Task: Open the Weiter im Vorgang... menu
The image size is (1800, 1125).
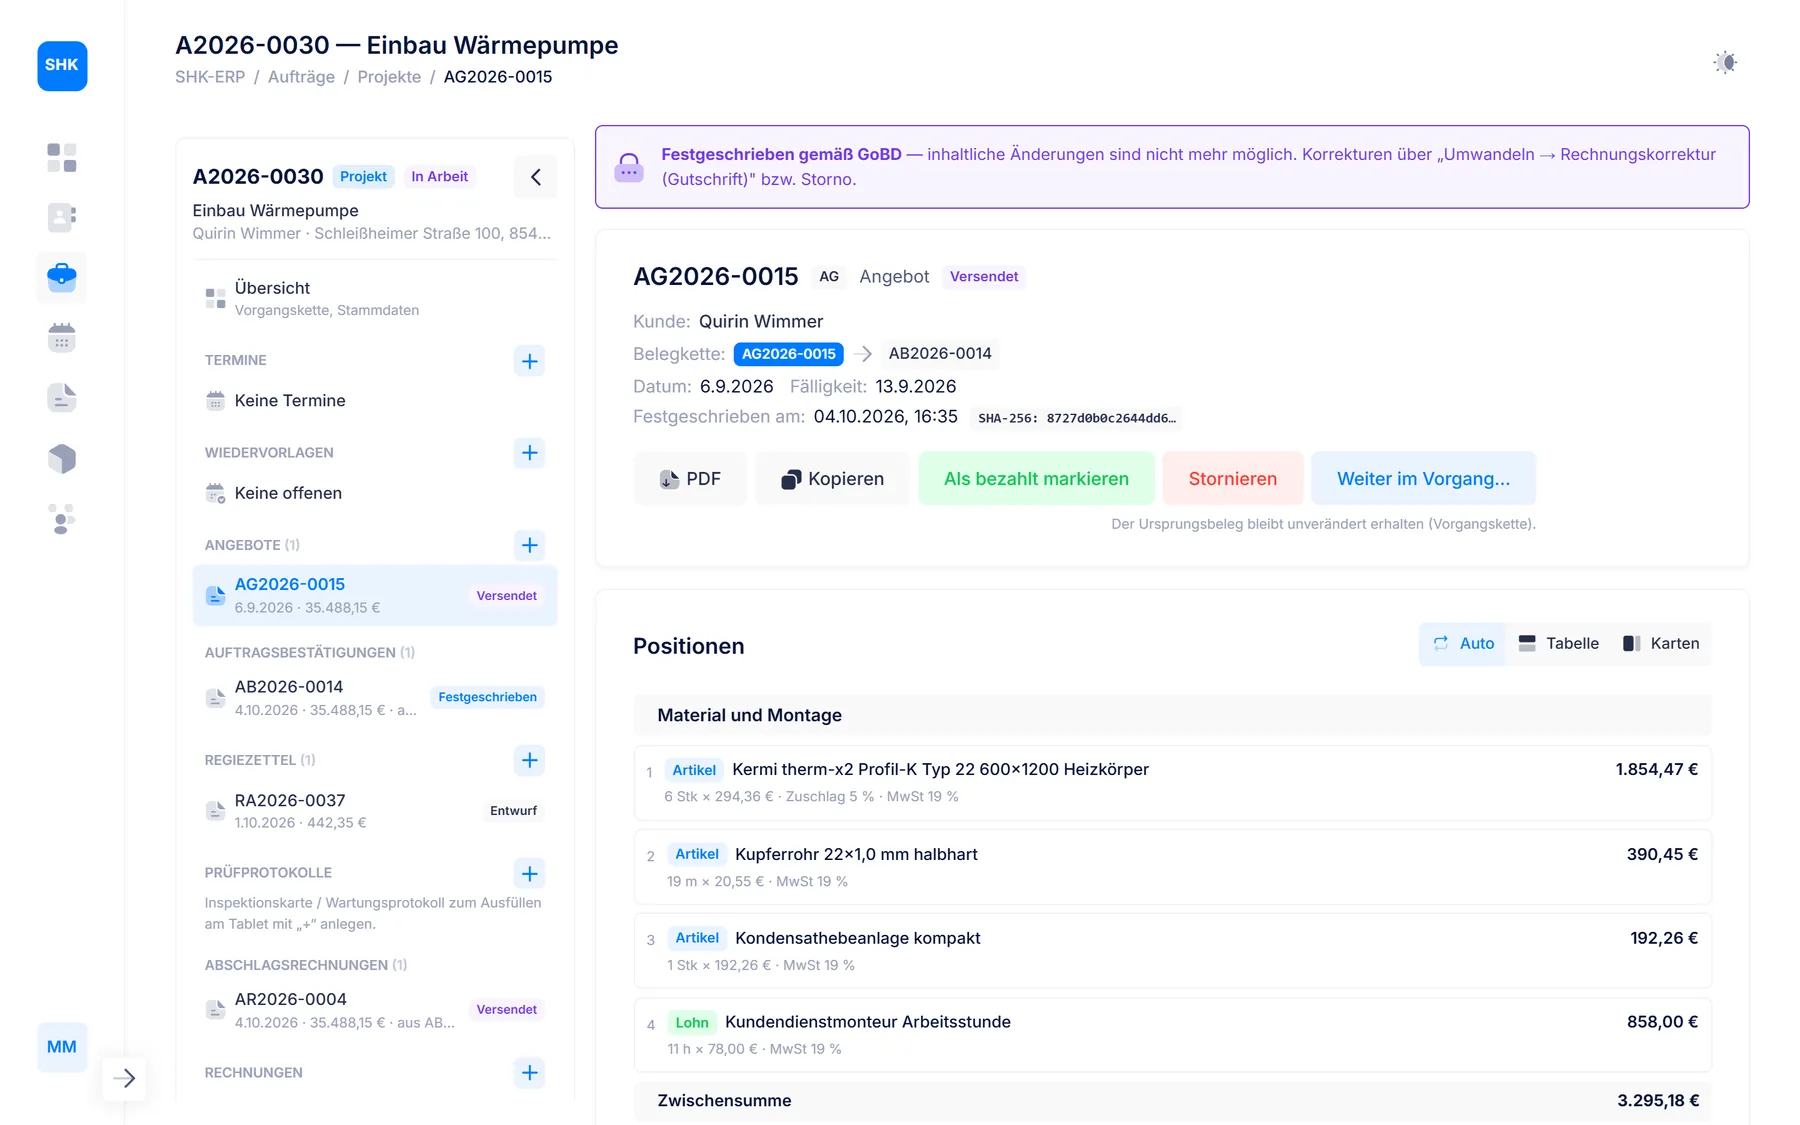Action: coord(1423,479)
